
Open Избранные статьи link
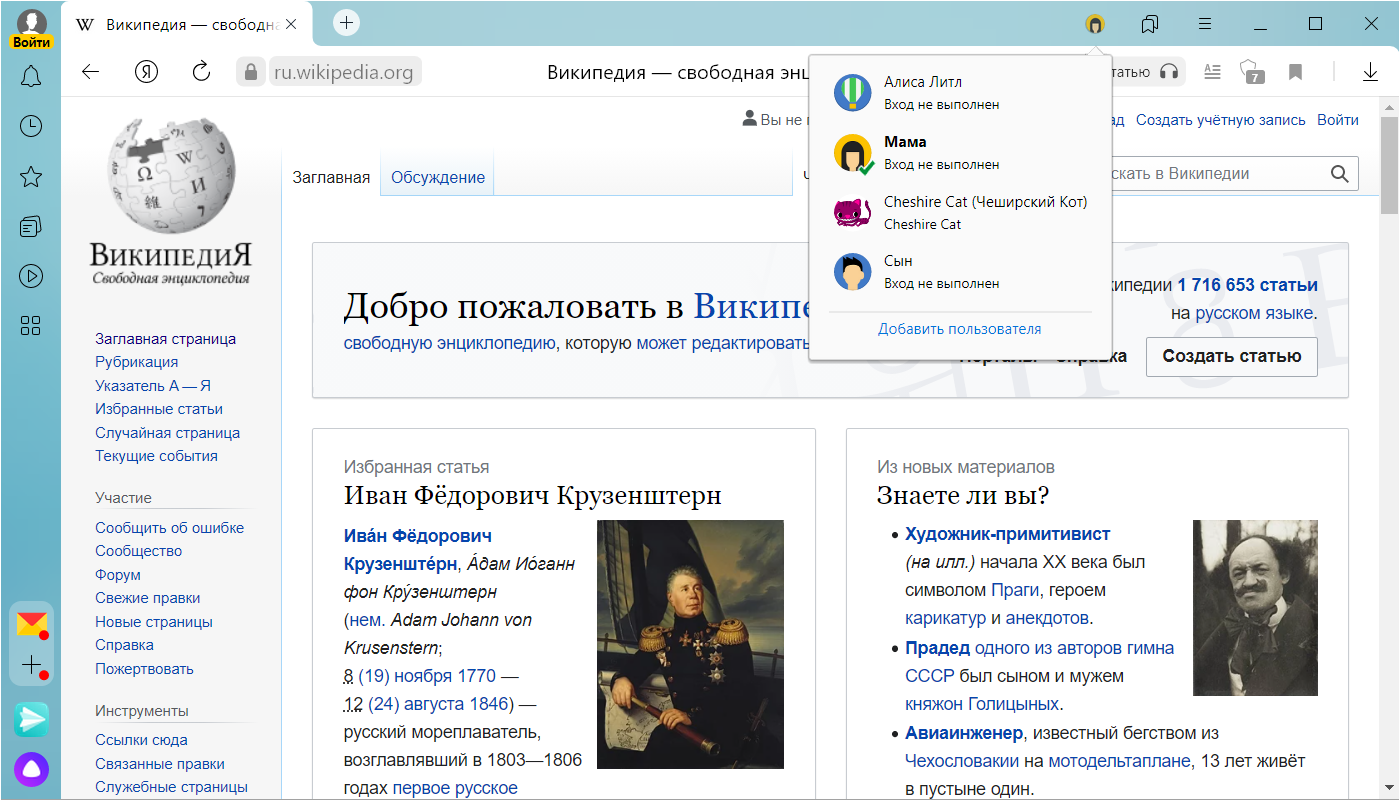coord(159,409)
